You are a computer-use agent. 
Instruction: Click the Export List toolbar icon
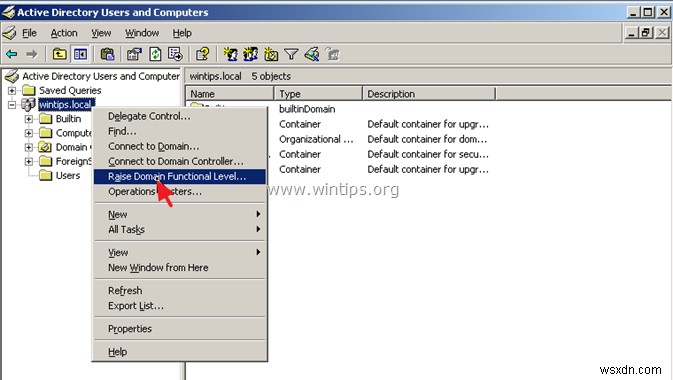pyautogui.click(x=176, y=54)
